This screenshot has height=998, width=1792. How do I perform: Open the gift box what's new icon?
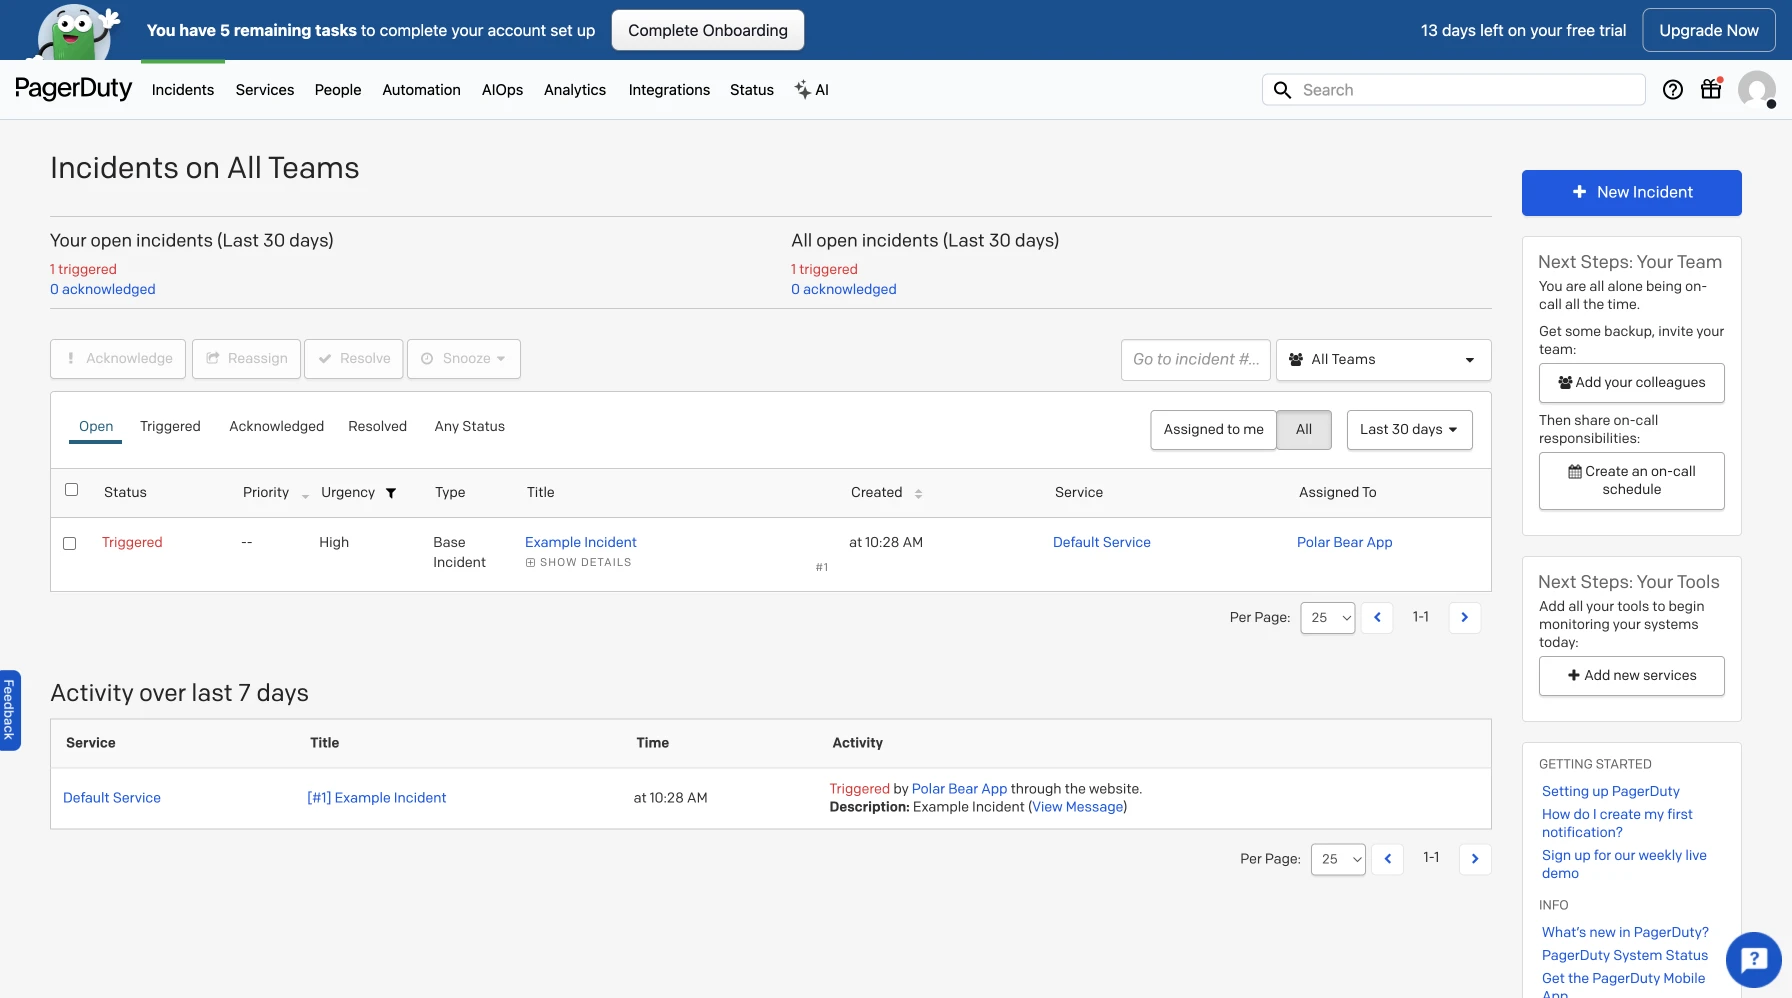pos(1711,89)
